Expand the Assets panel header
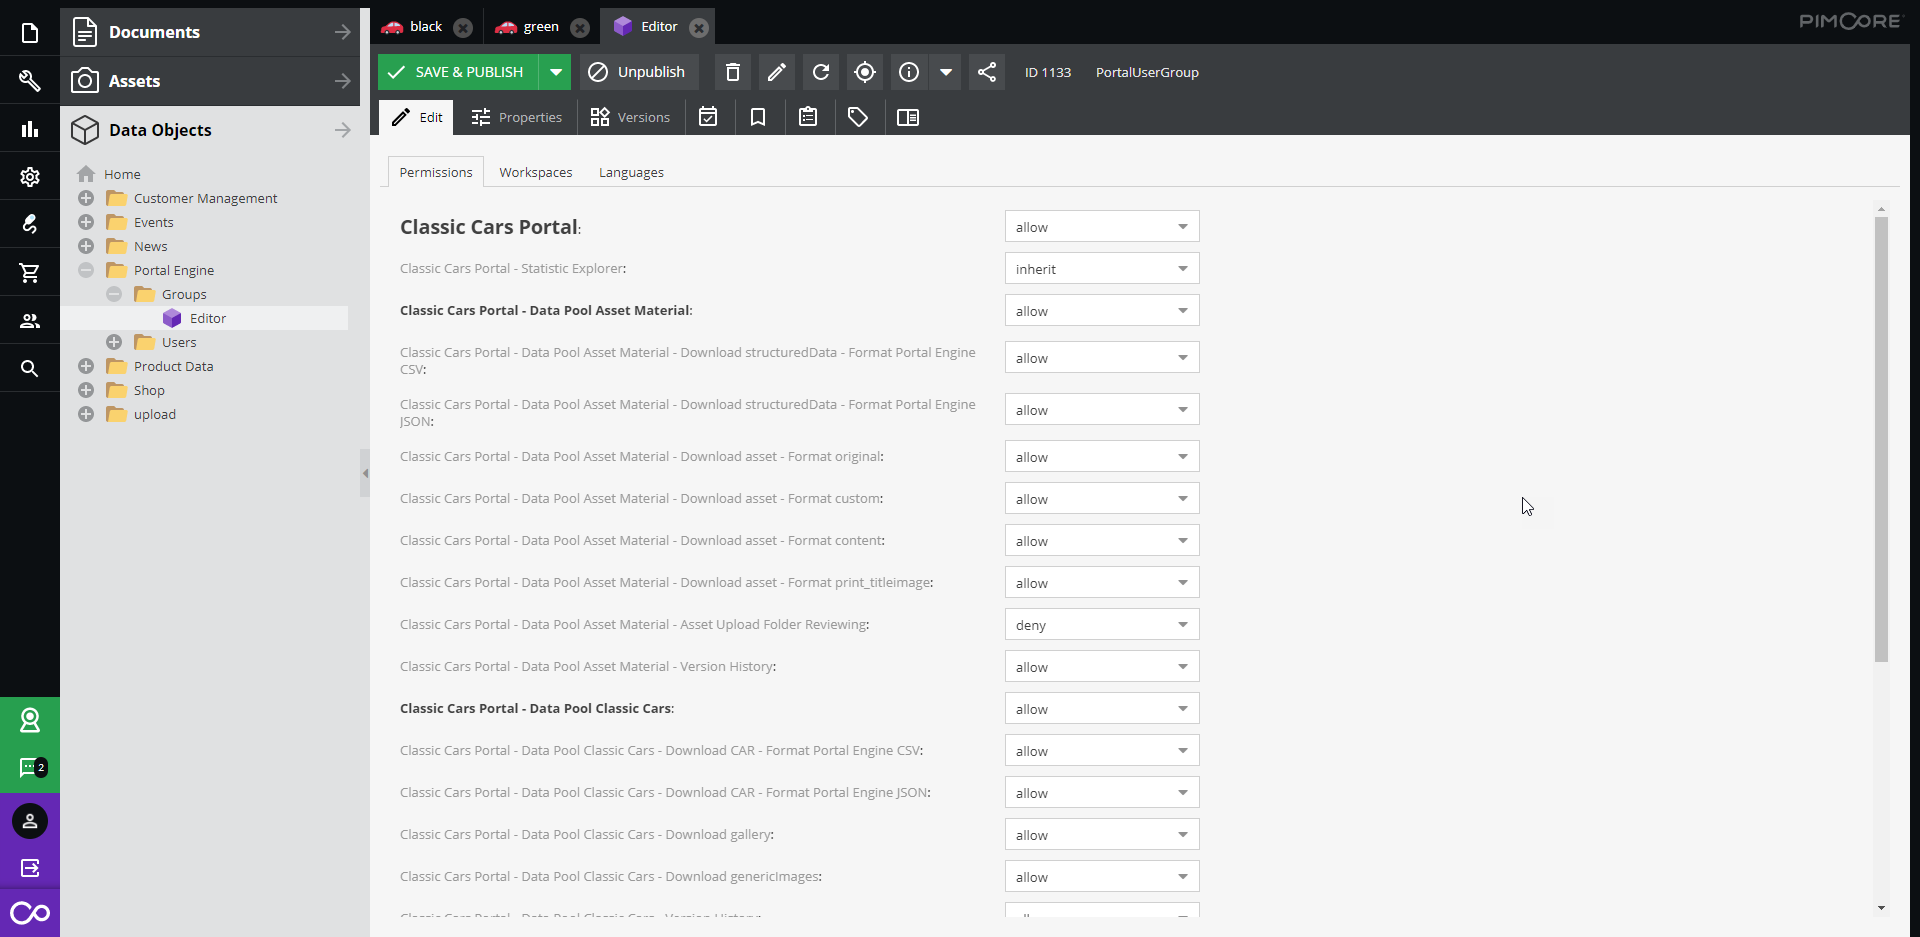Image resolution: width=1920 pixels, height=937 pixels. (x=210, y=81)
